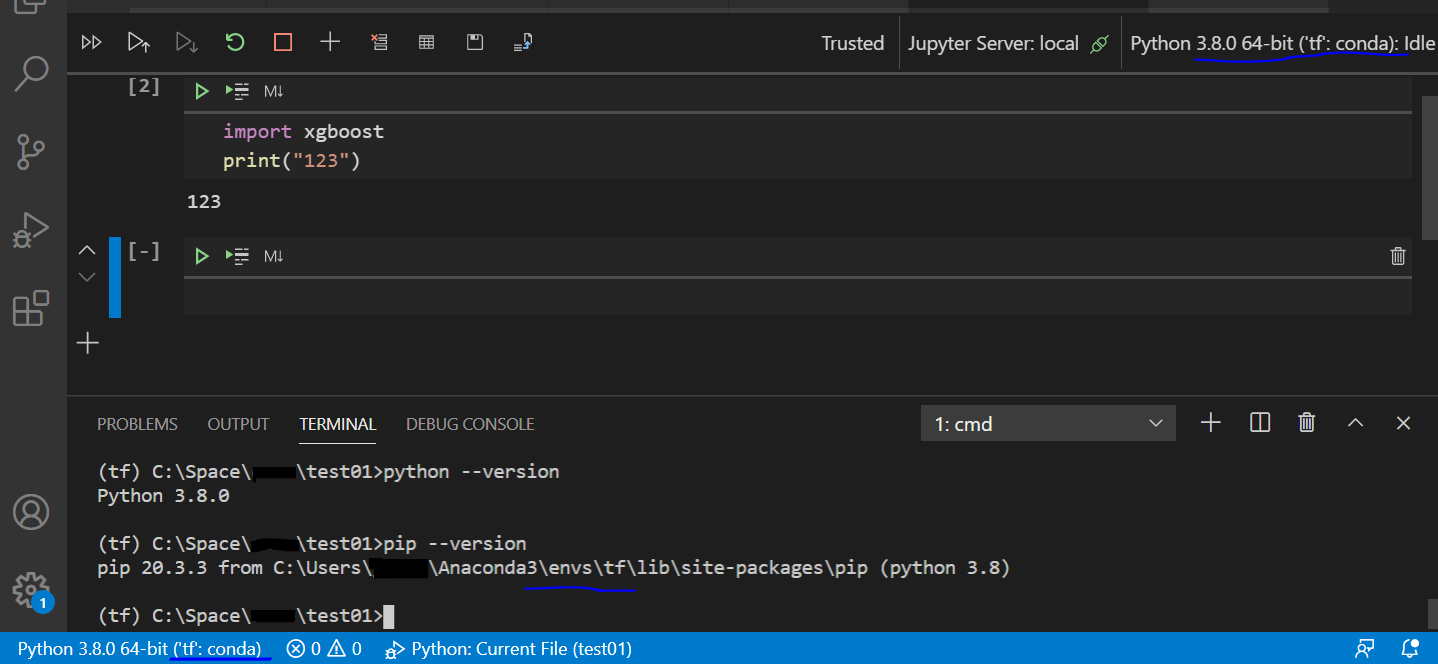This screenshot has width=1438, height=664.
Task: Click the terminal prompt cursor at the last line
Action: [x=389, y=616]
